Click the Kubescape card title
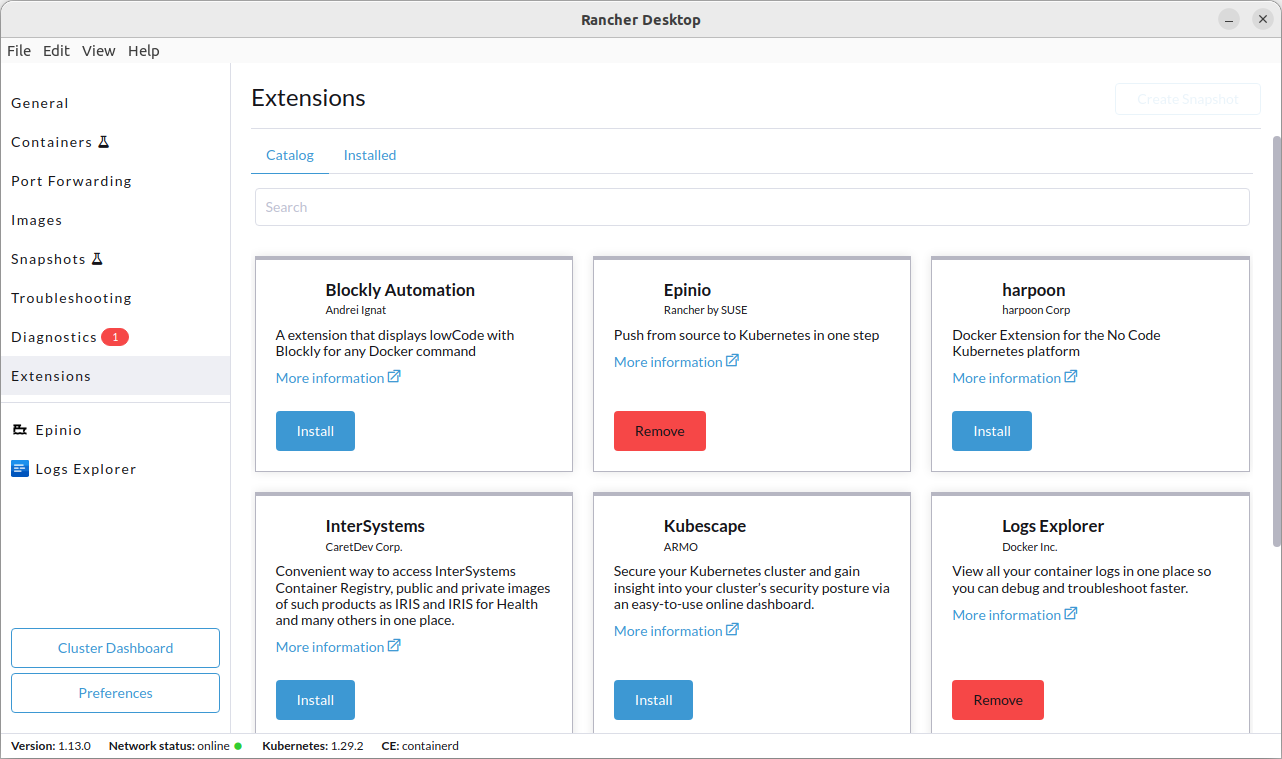 (705, 526)
